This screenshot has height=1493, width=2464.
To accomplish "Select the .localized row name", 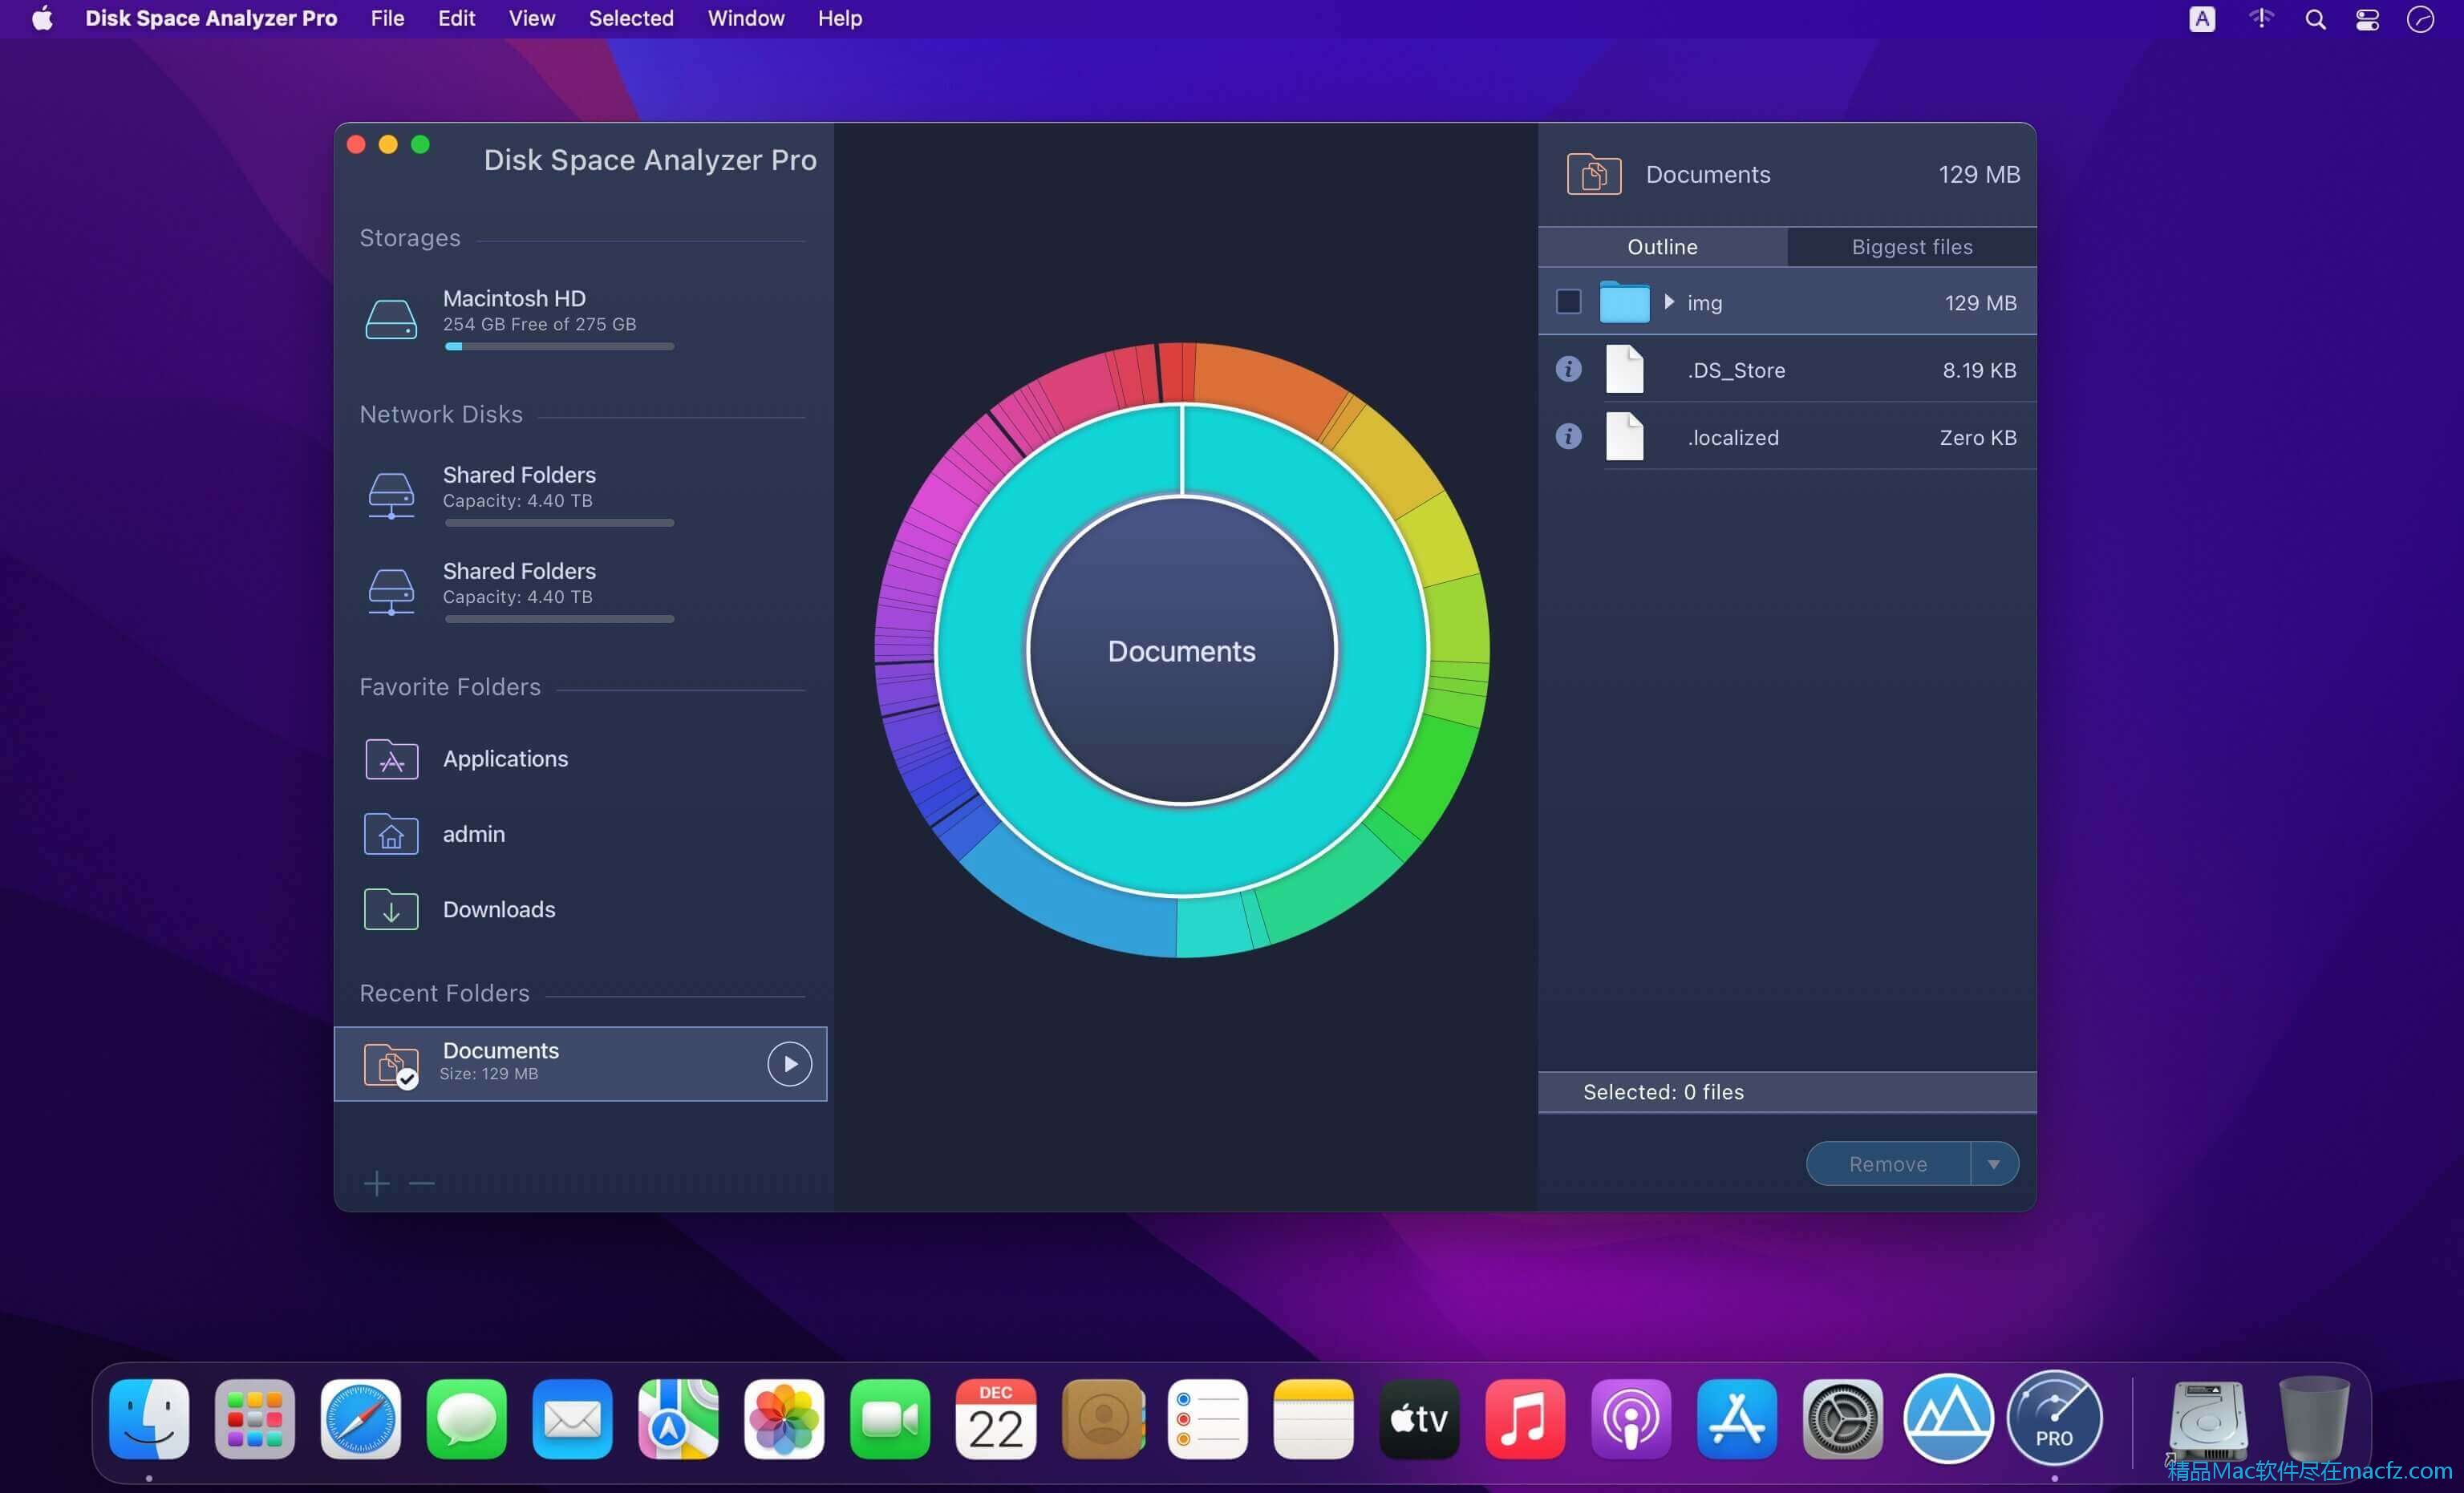I will pos(1733,437).
